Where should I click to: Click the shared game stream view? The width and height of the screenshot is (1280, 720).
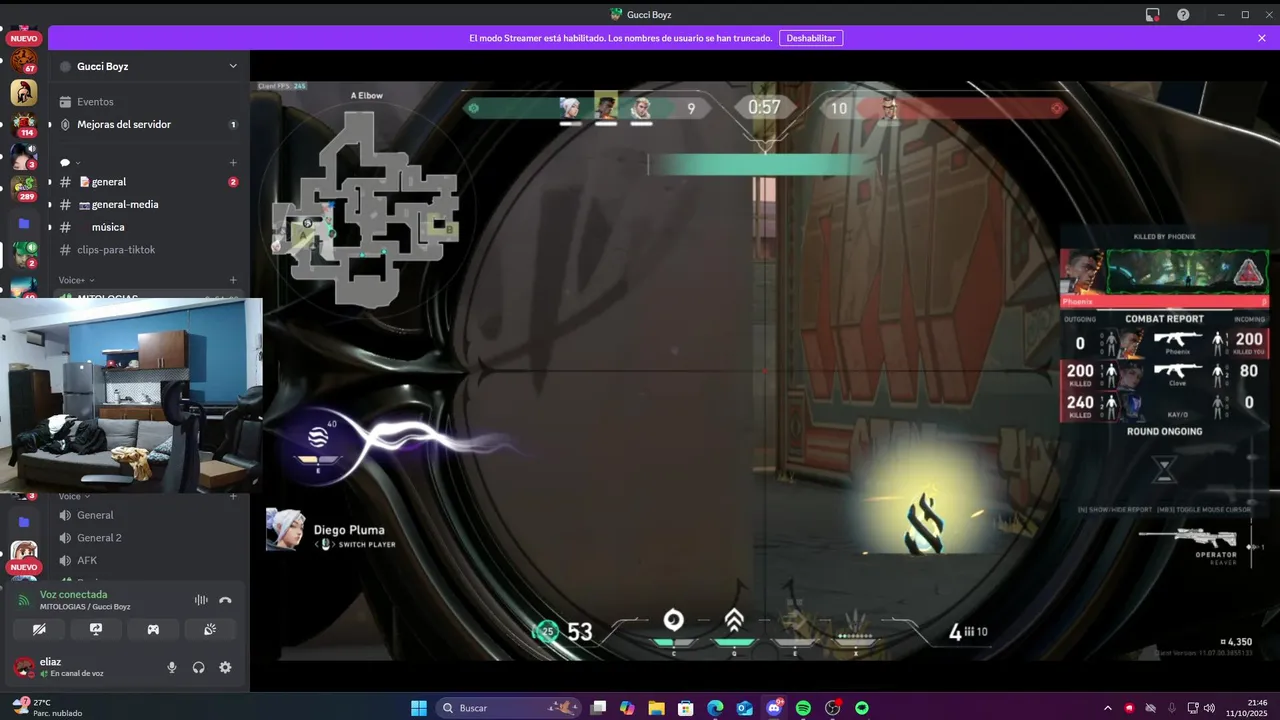[765, 371]
